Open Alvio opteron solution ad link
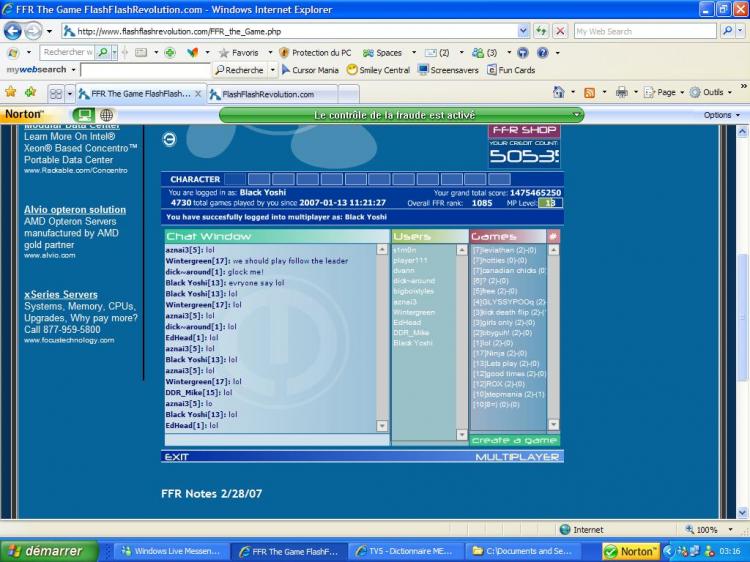This screenshot has height=562, width=750. tap(75, 209)
